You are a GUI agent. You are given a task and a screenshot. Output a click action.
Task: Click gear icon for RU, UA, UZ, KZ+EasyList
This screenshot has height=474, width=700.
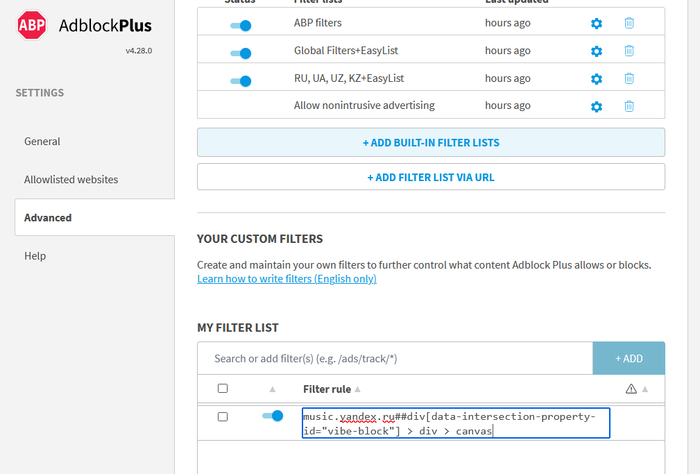click(x=597, y=79)
